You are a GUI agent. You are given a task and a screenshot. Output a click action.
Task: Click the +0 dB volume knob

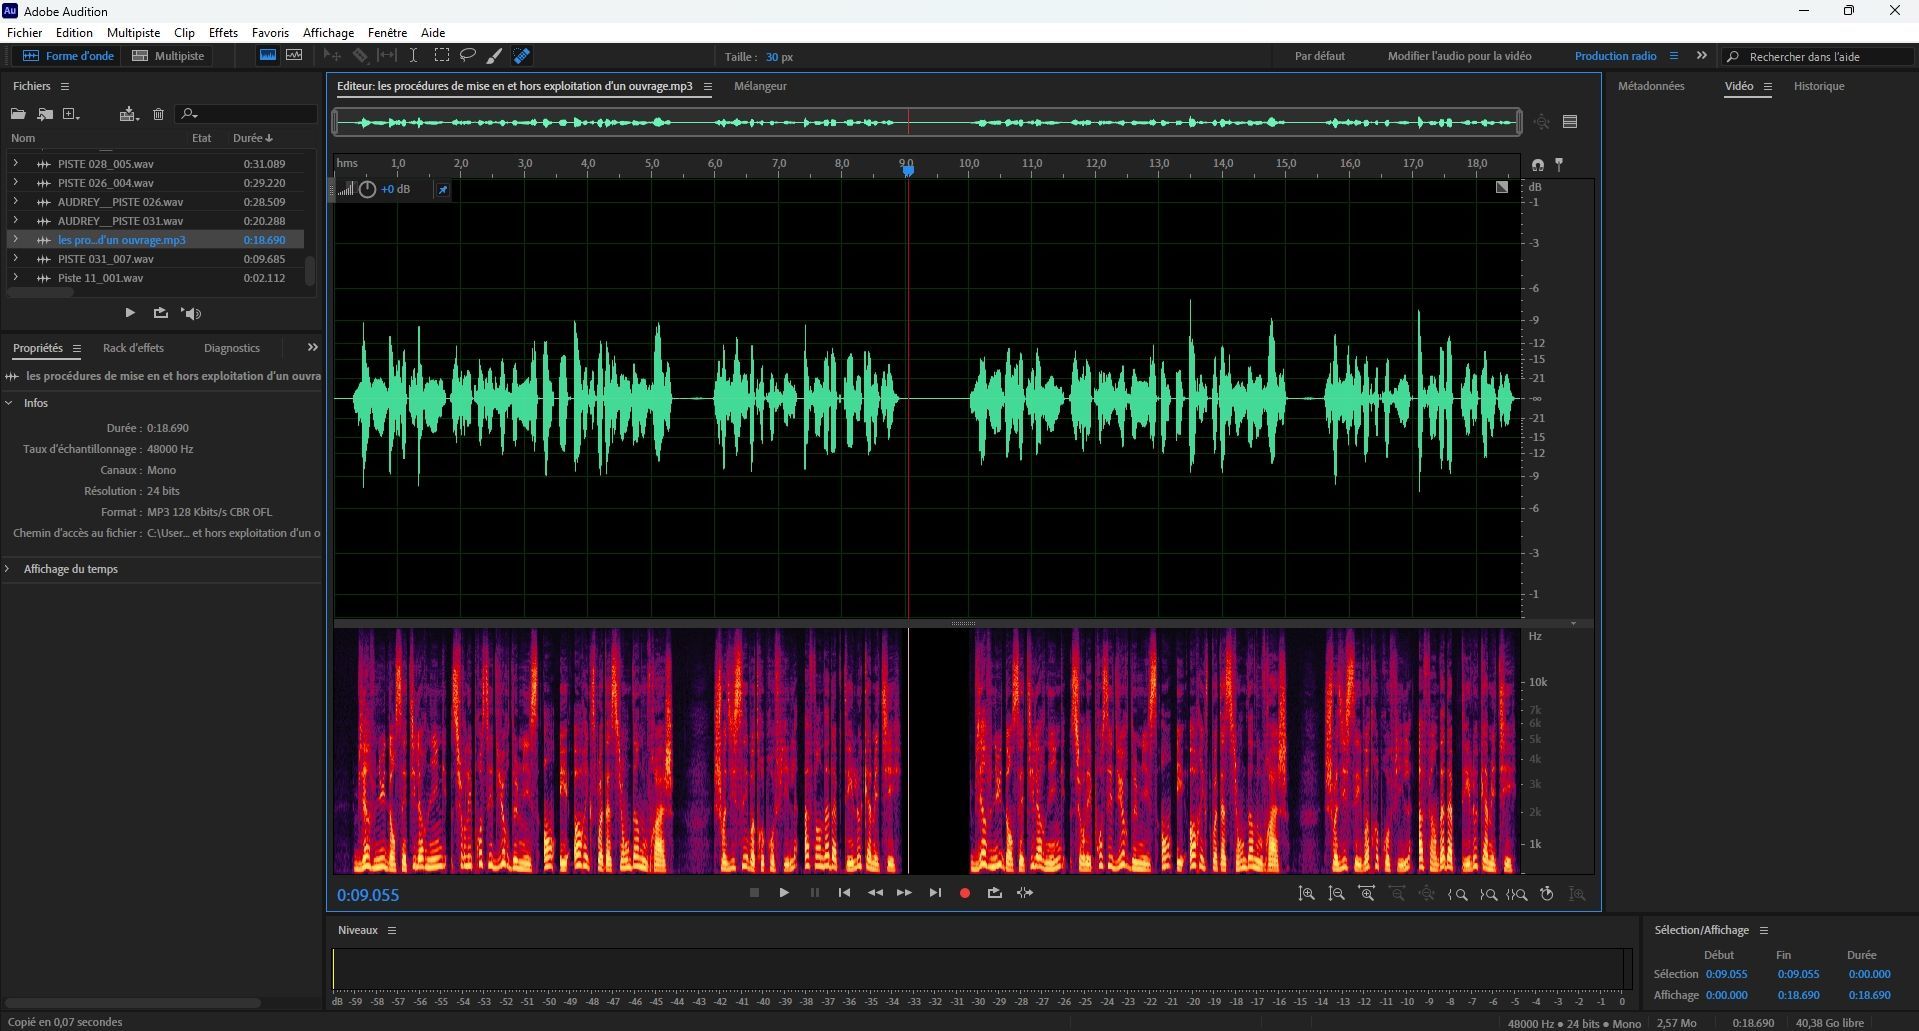(367, 189)
